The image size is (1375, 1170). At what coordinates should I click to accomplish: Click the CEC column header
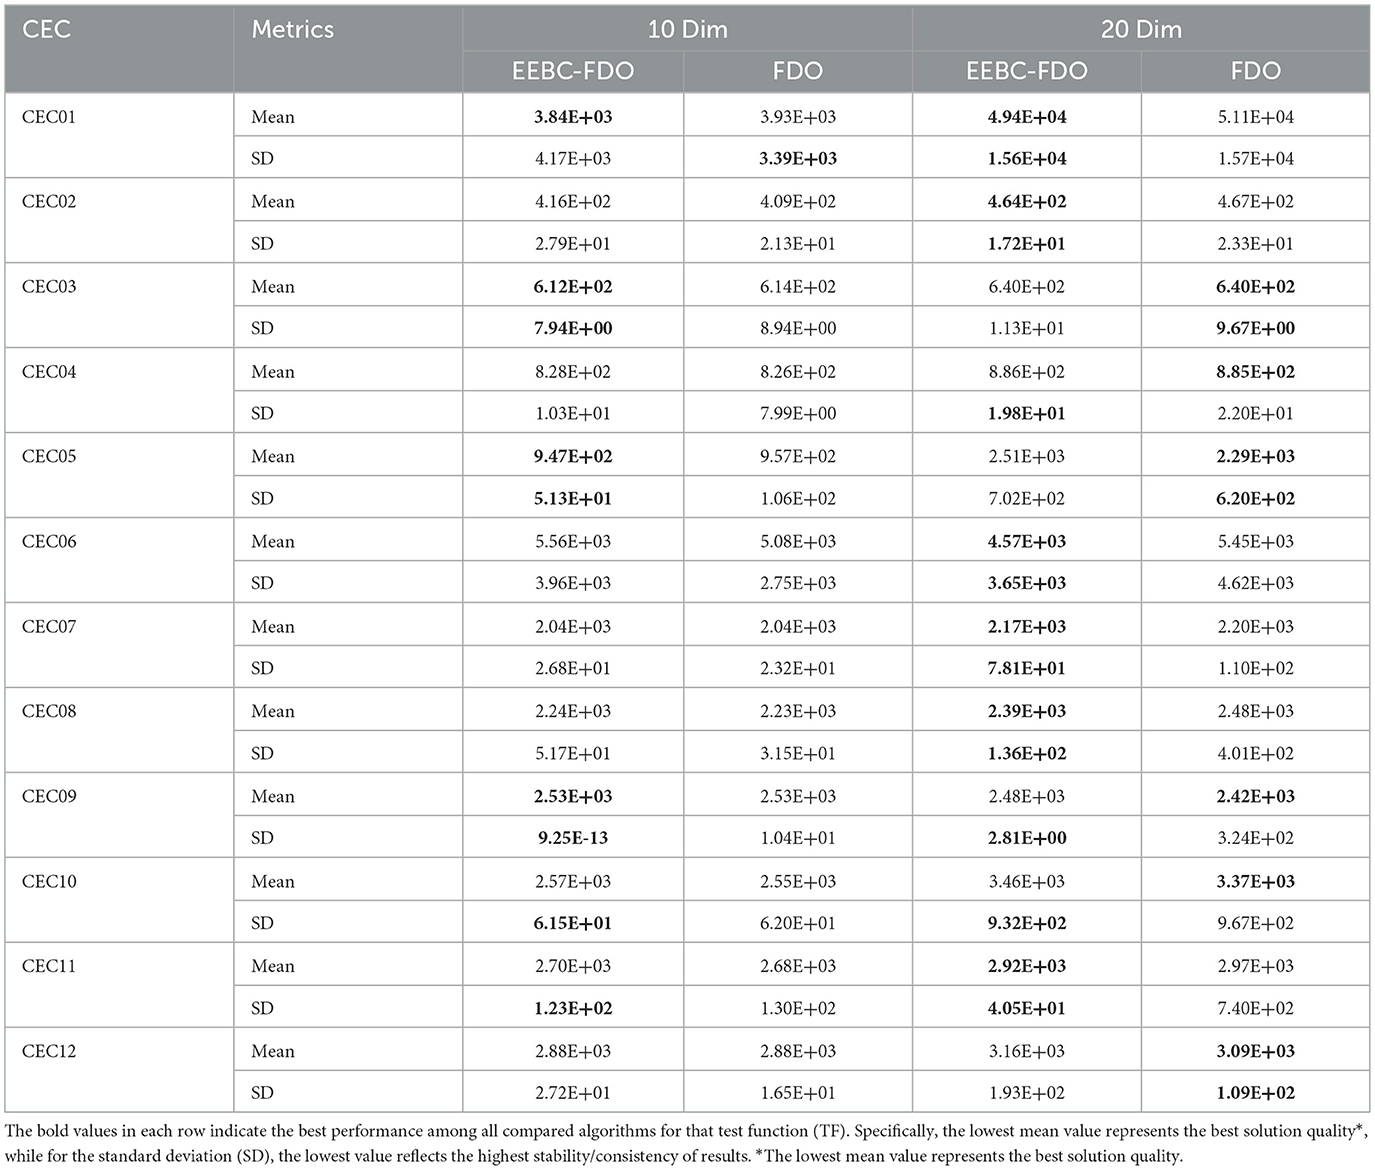click(x=47, y=29)
